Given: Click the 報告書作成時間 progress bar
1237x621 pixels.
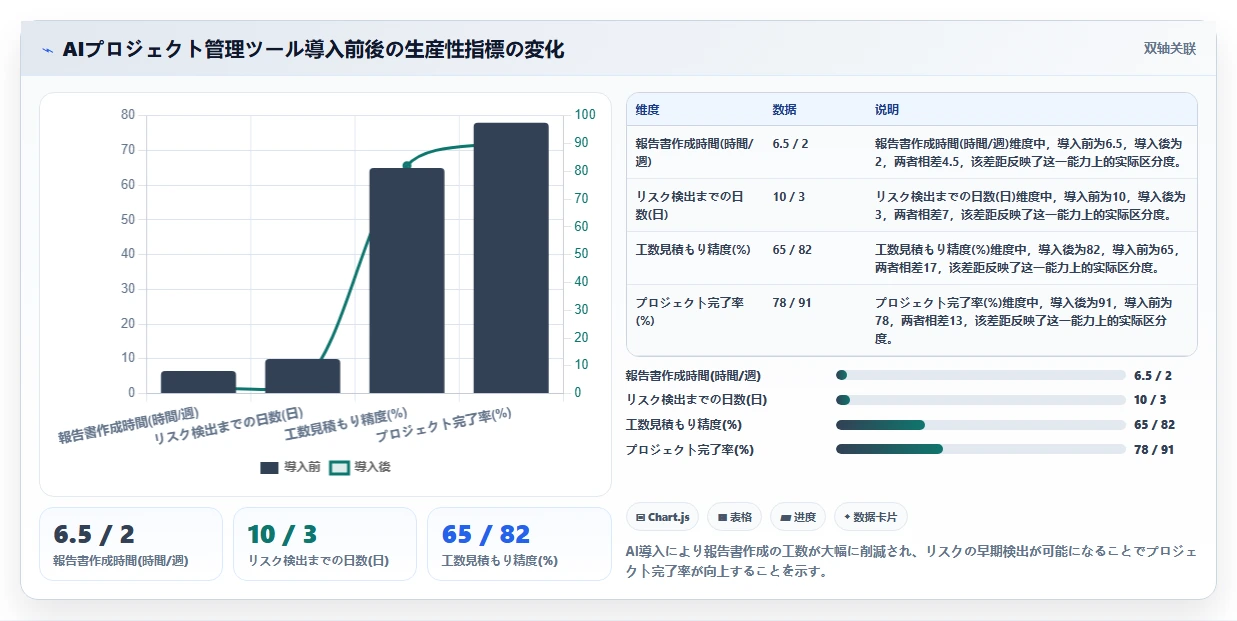Looking at the screenshot, I should [x=981, y=375].
